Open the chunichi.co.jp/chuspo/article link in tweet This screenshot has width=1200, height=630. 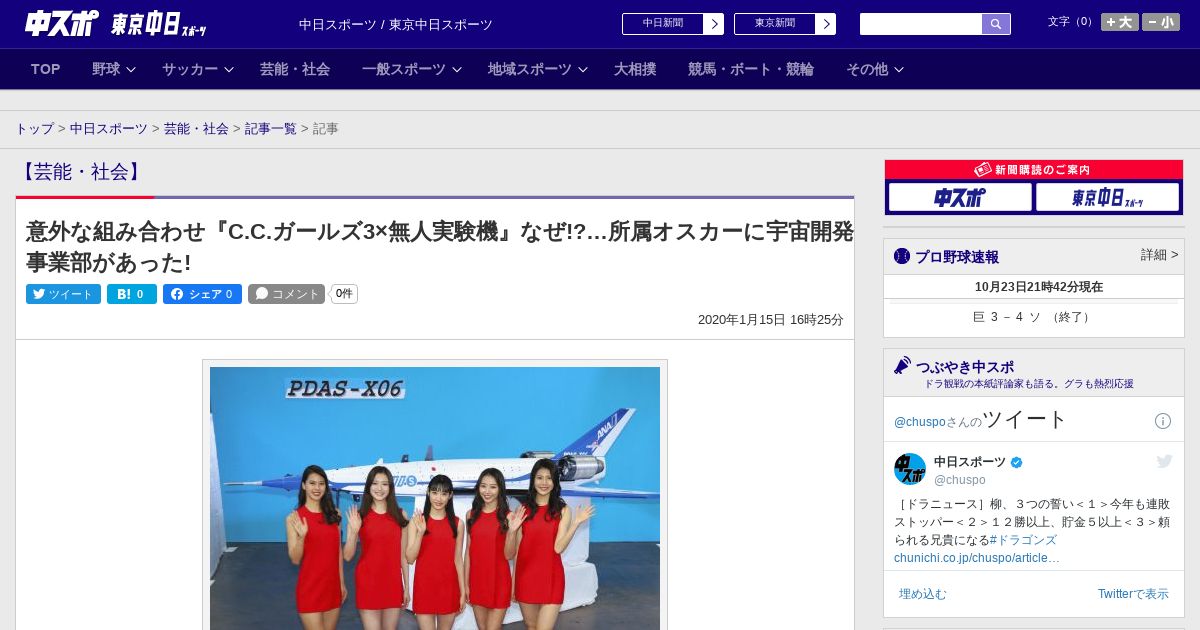pos(977,558)
